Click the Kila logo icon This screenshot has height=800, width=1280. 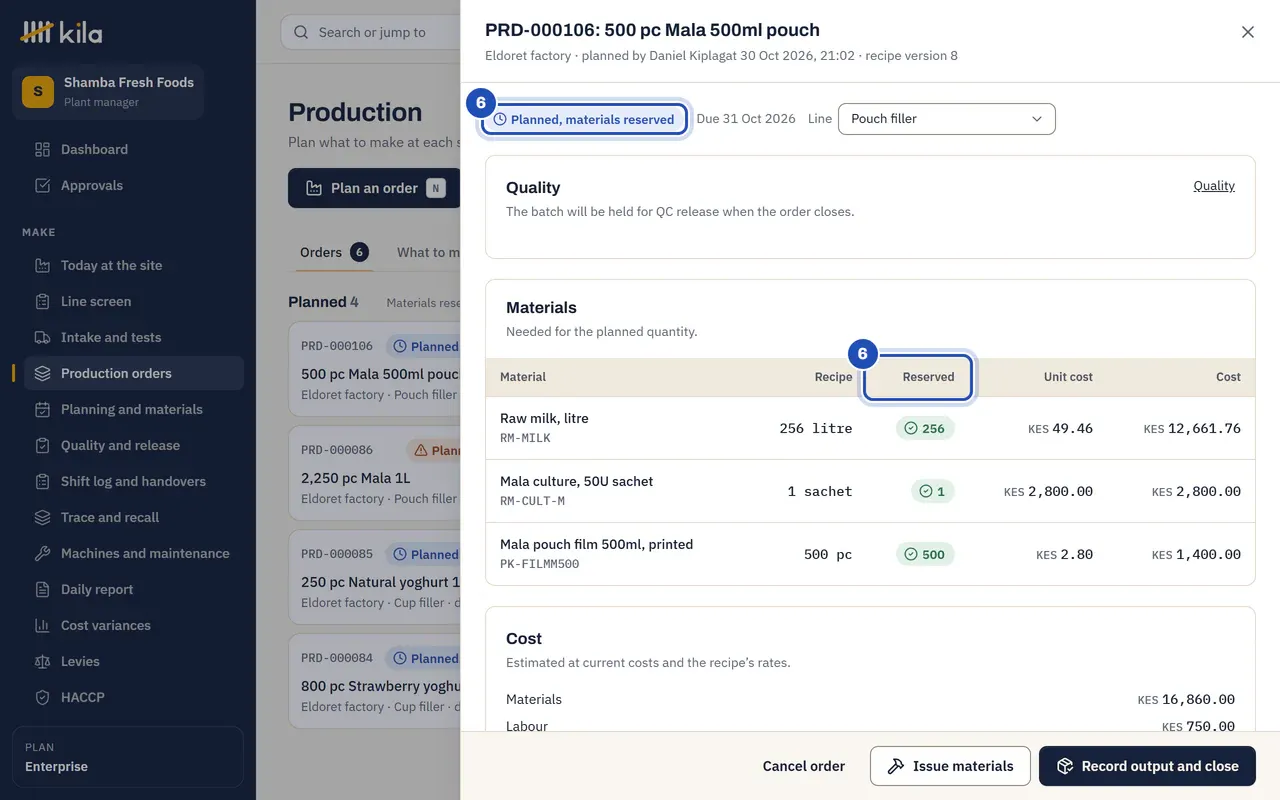pos(37,32)
